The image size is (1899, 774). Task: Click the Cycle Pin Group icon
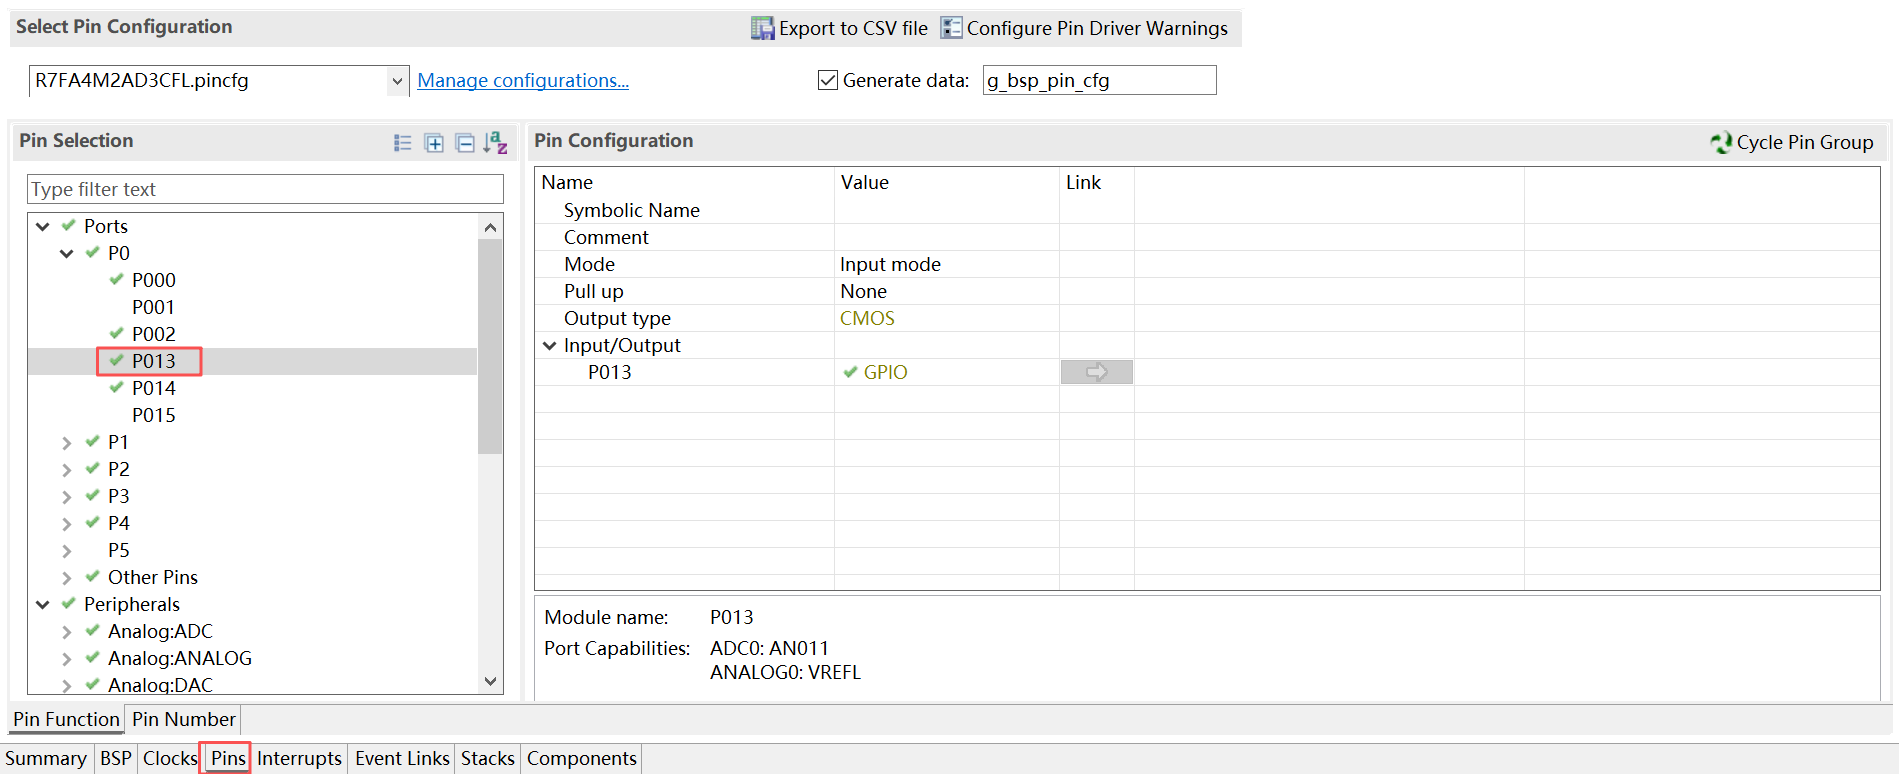1721,142
